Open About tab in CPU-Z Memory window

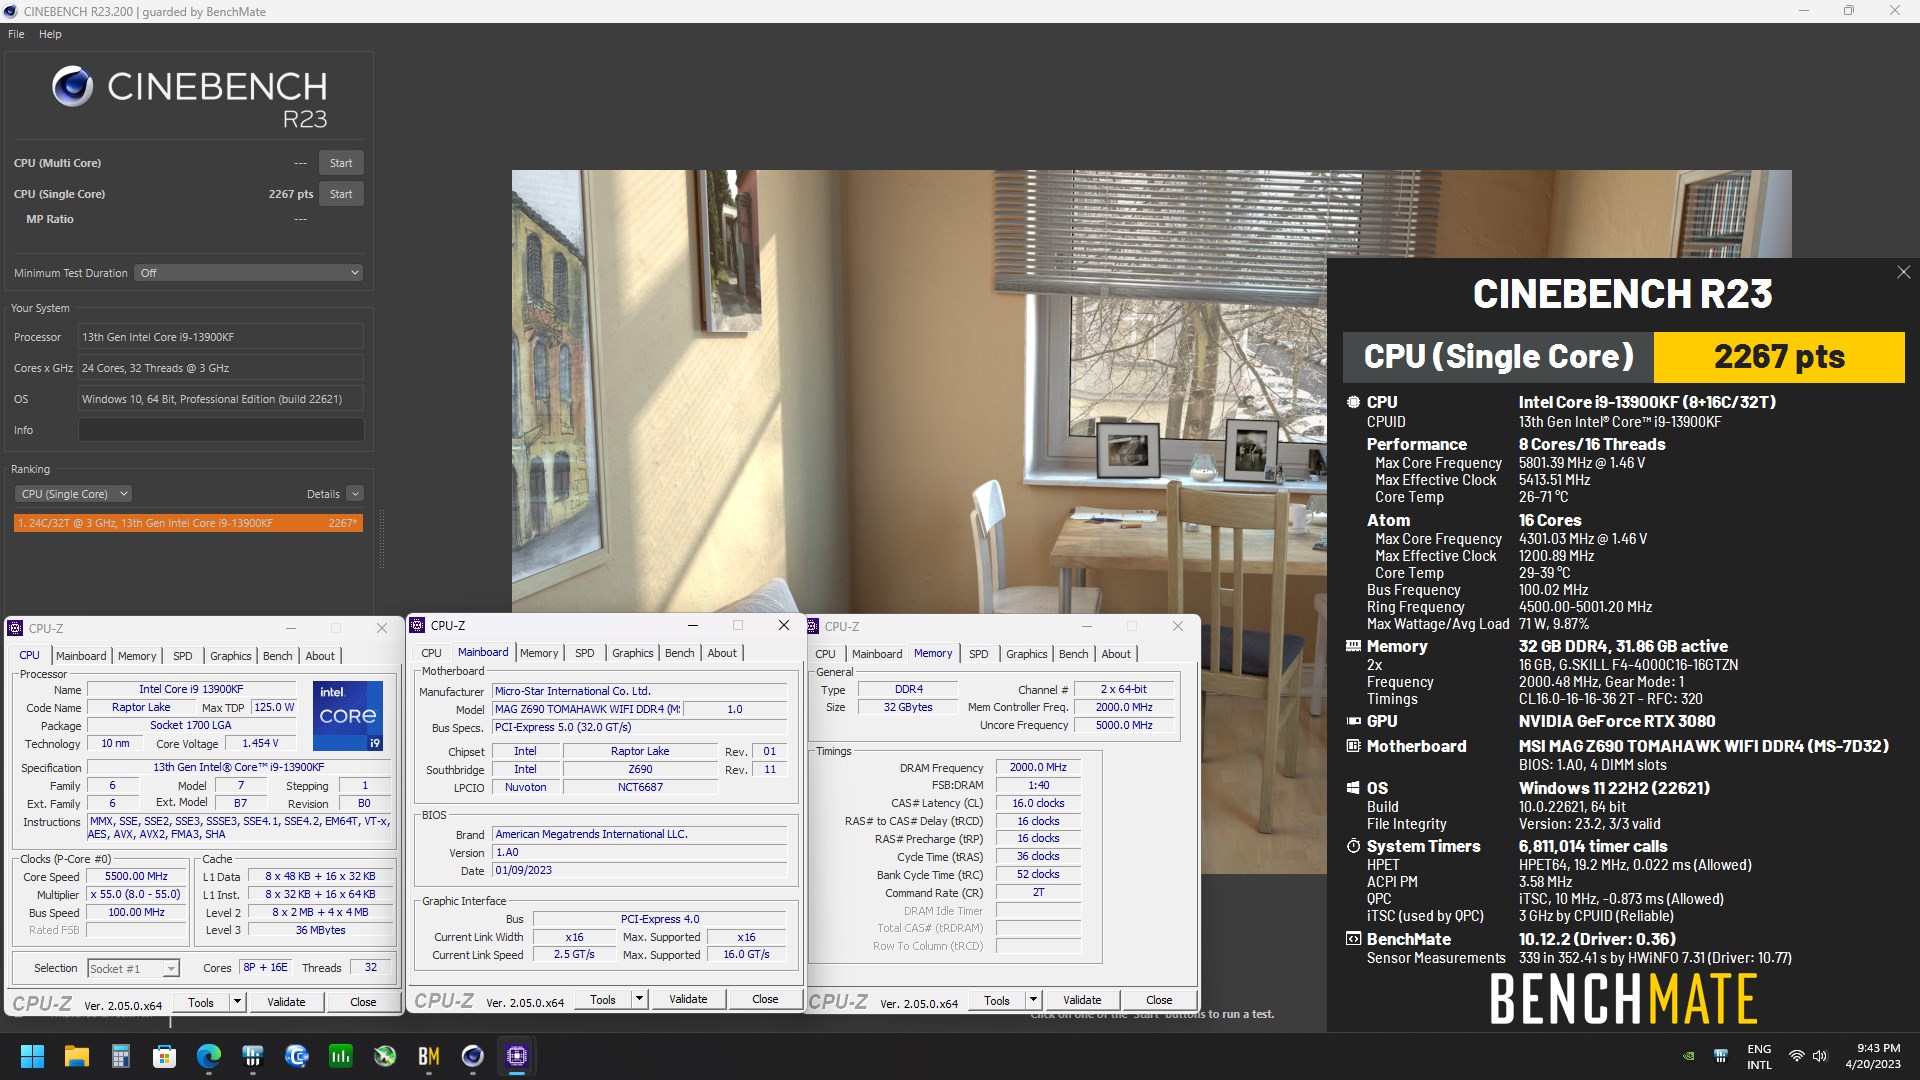1116,654
